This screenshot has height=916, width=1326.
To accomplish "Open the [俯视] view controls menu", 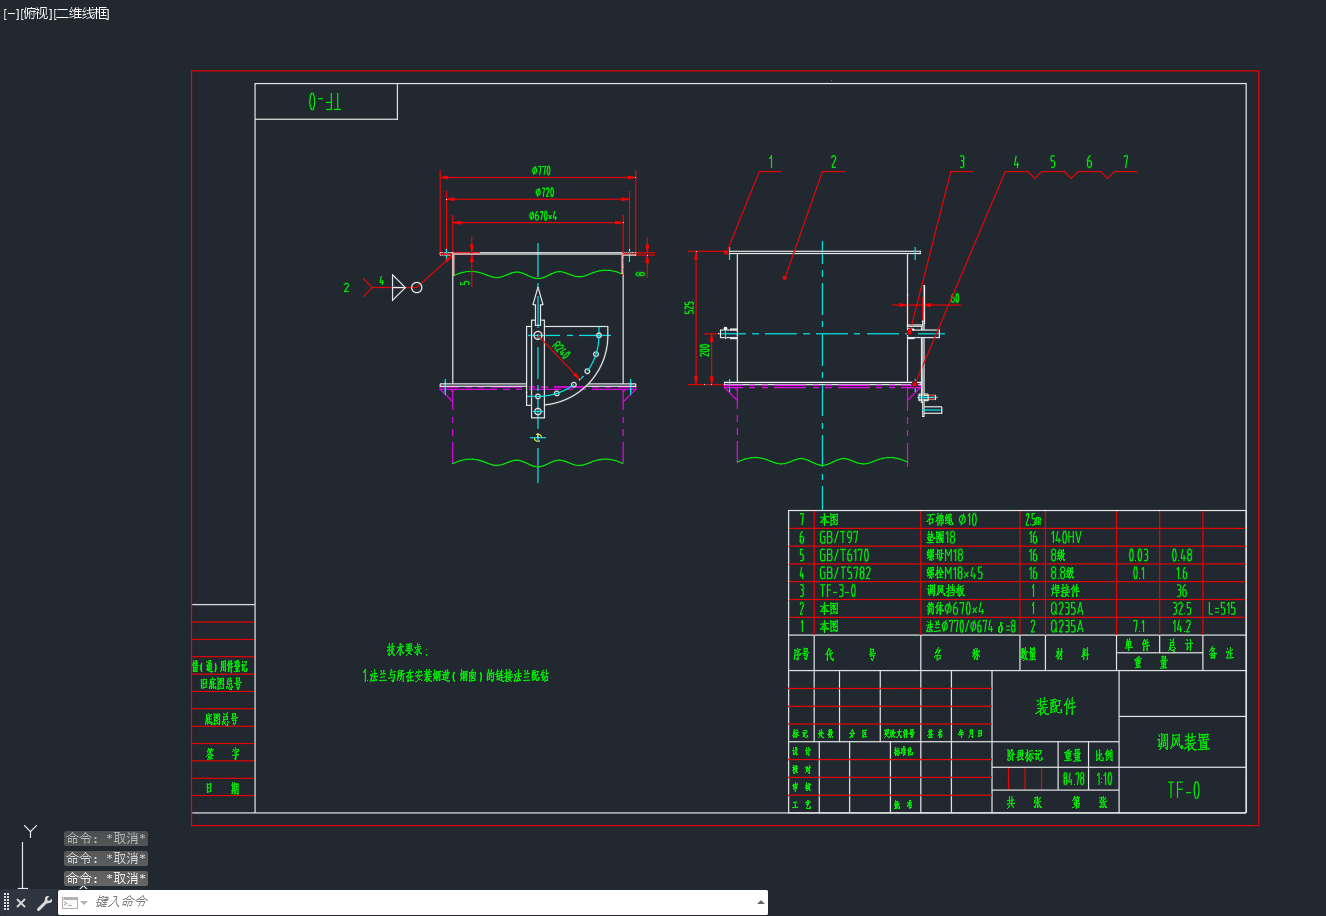I will click(36, 13).
